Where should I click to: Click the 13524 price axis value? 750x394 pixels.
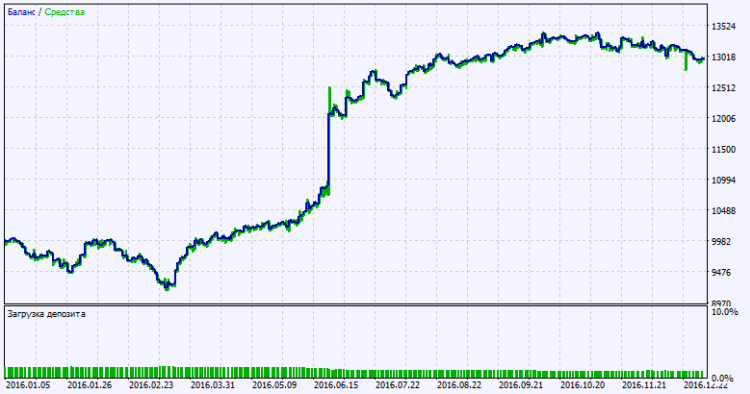click(724, 27)
